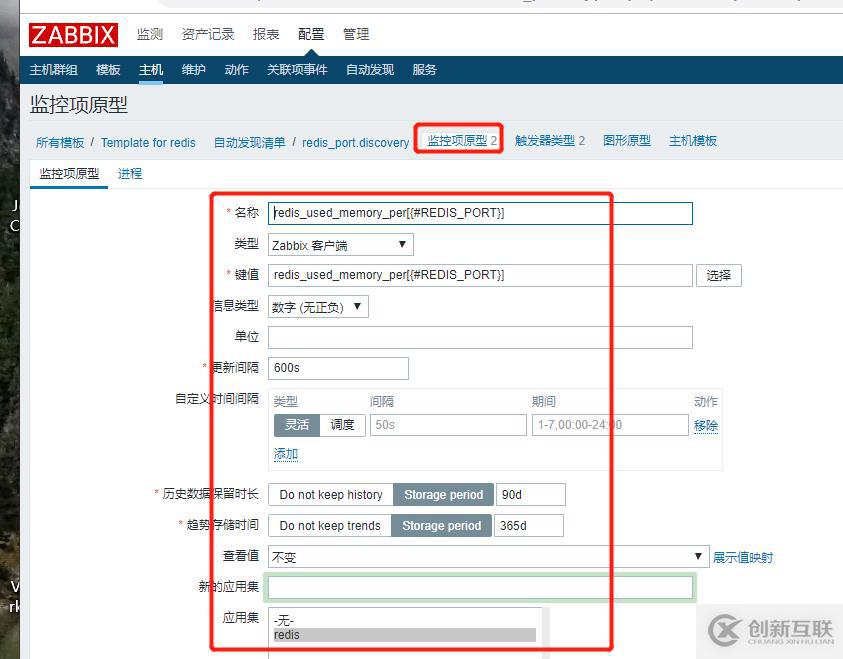
Task: Focus the 365d trends field
Action: pyautogui.click(x=528, y=526)
